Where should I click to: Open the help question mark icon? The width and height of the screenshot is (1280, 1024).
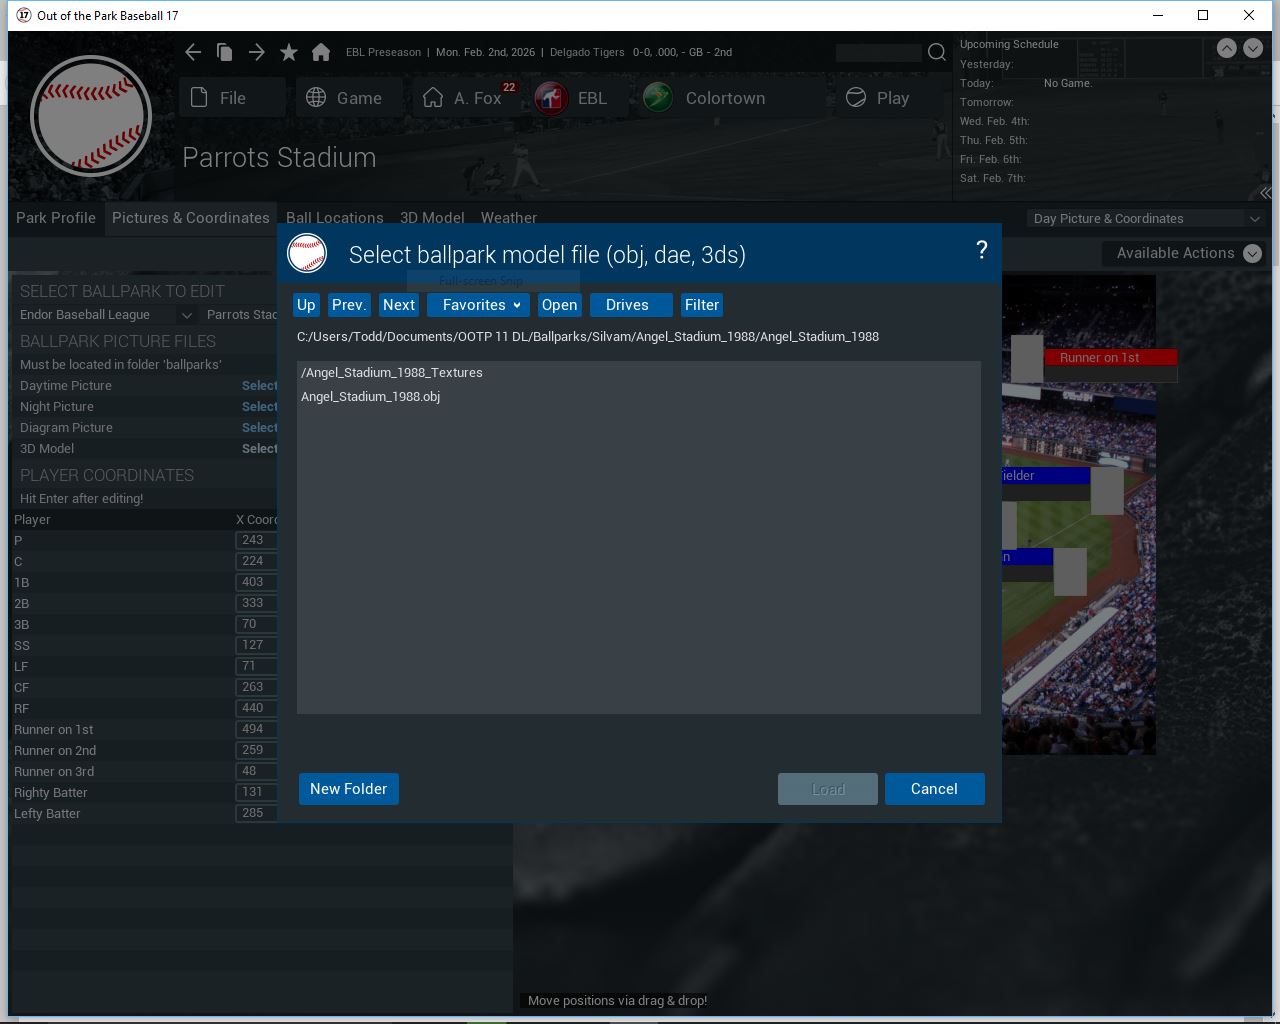981,251
